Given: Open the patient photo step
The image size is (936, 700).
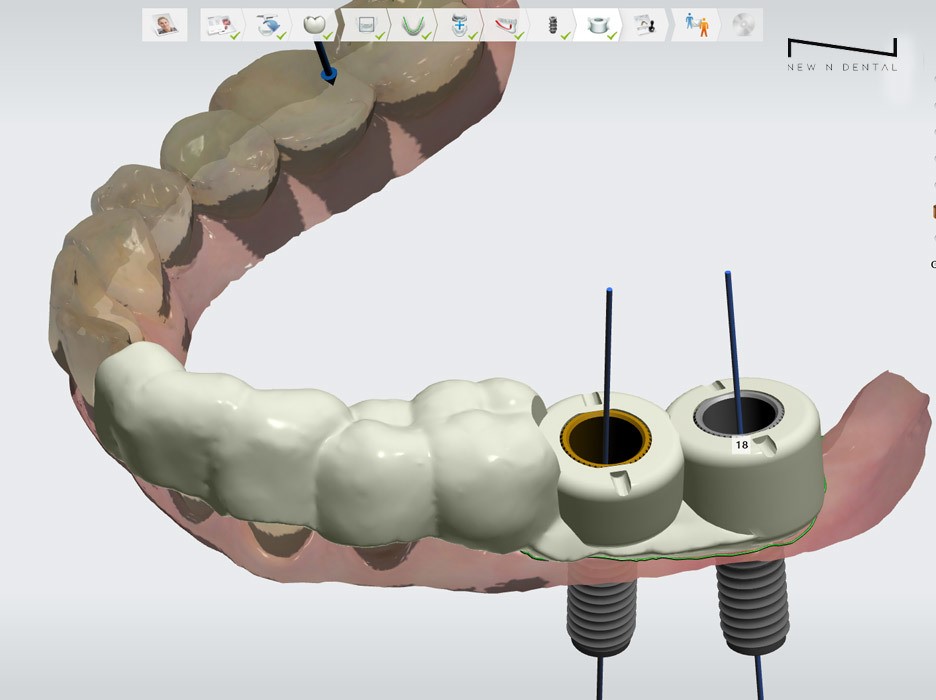Looking at the screenshot, I should [164, 25].
